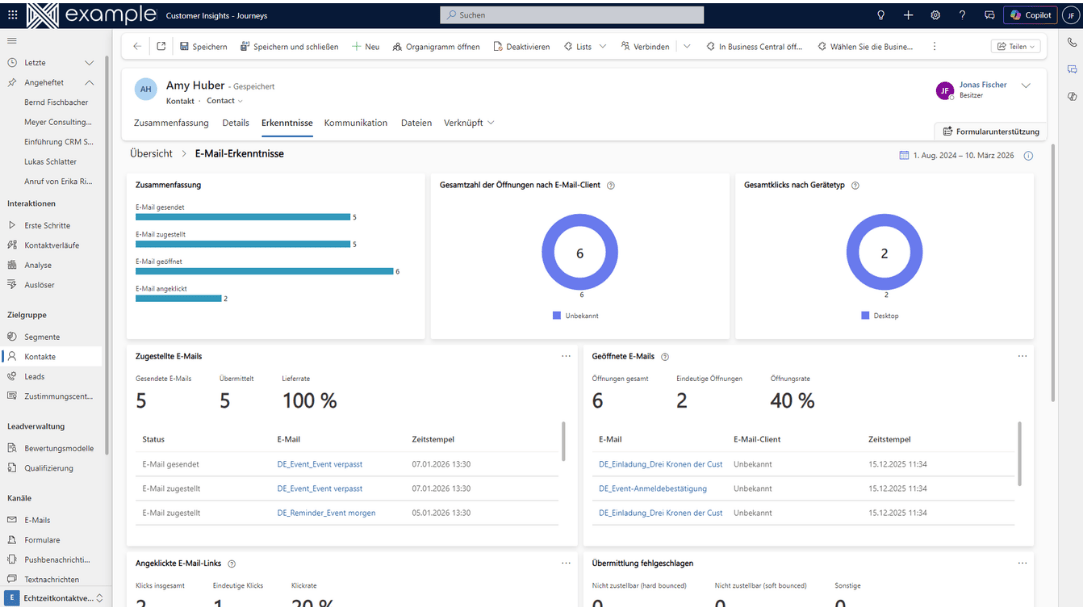
Task: Open the app launcher waffle icon
Action: tap(12, 15)
